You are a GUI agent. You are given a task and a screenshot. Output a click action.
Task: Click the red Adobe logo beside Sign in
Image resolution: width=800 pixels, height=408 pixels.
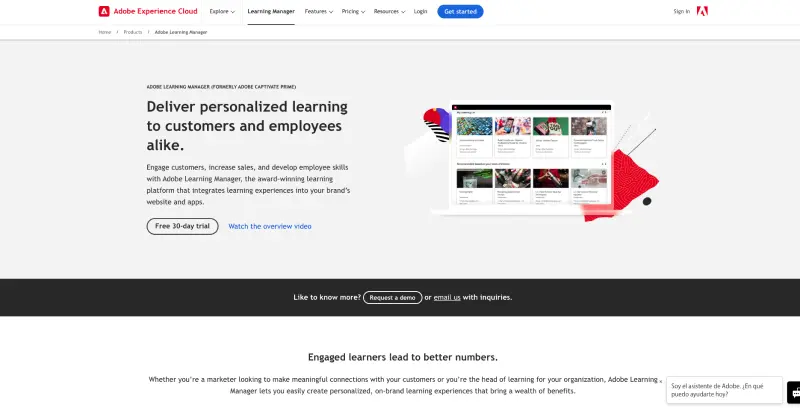702,11
